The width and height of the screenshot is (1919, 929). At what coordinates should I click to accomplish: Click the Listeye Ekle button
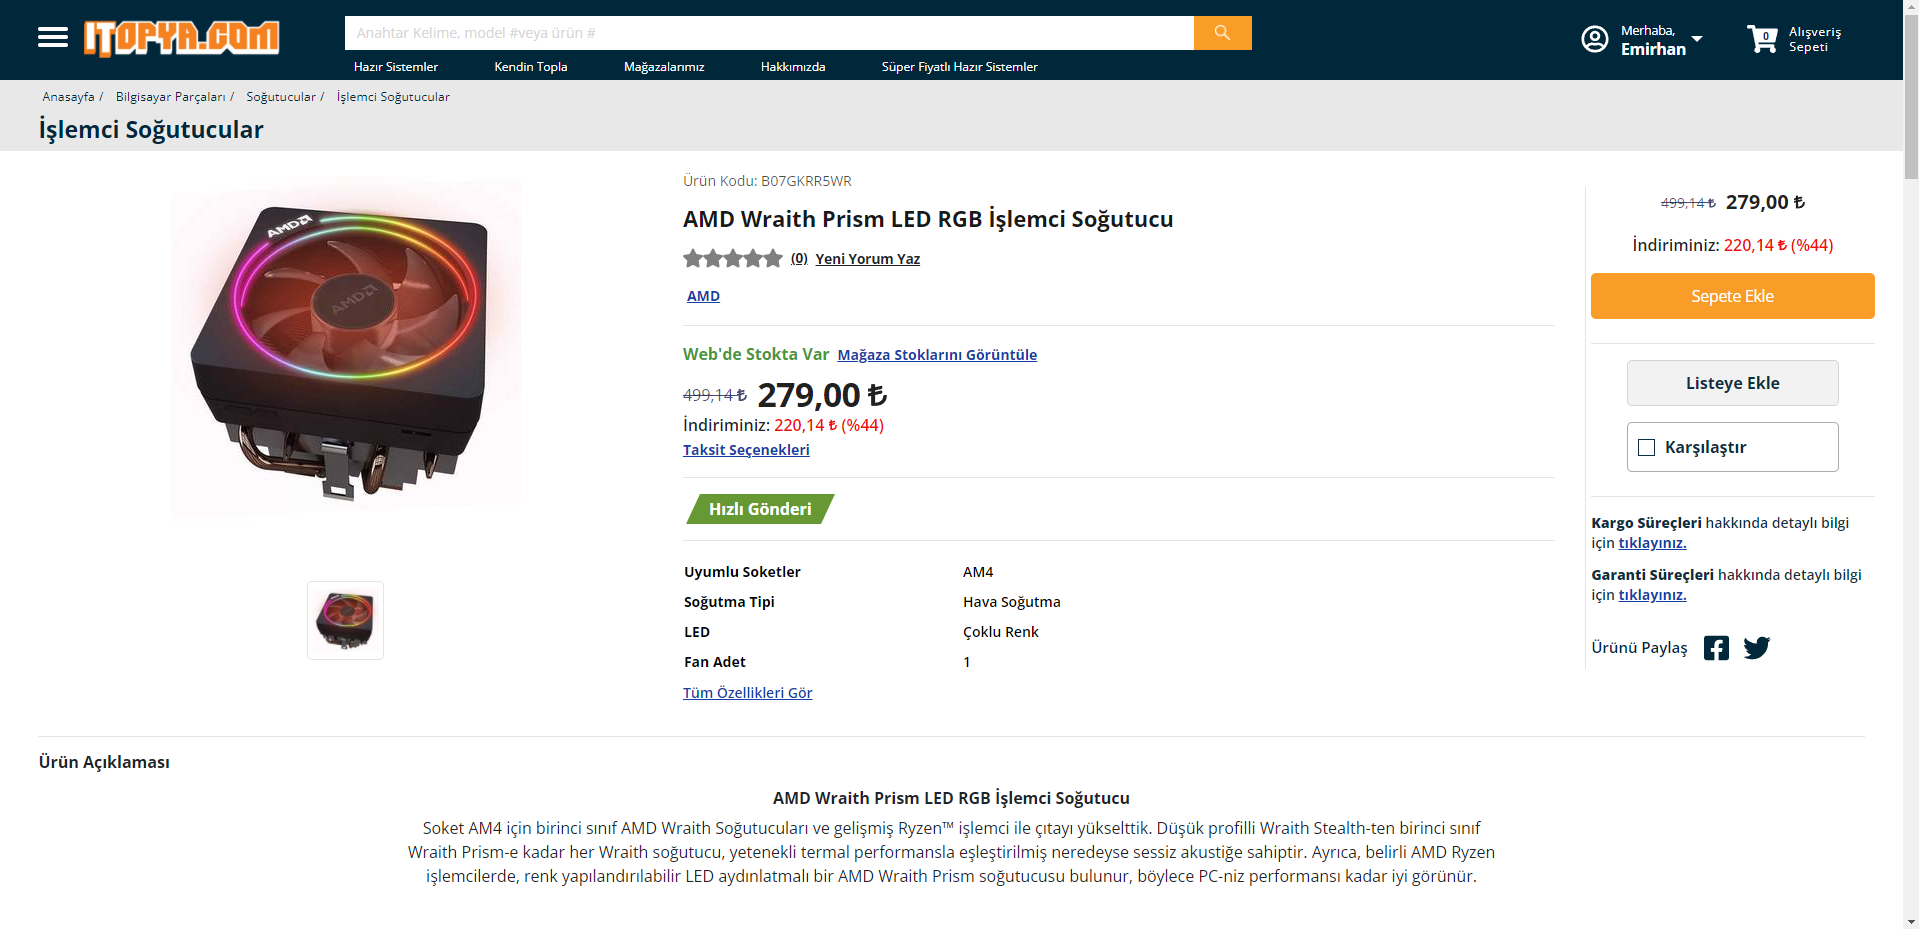[1732, 383]
